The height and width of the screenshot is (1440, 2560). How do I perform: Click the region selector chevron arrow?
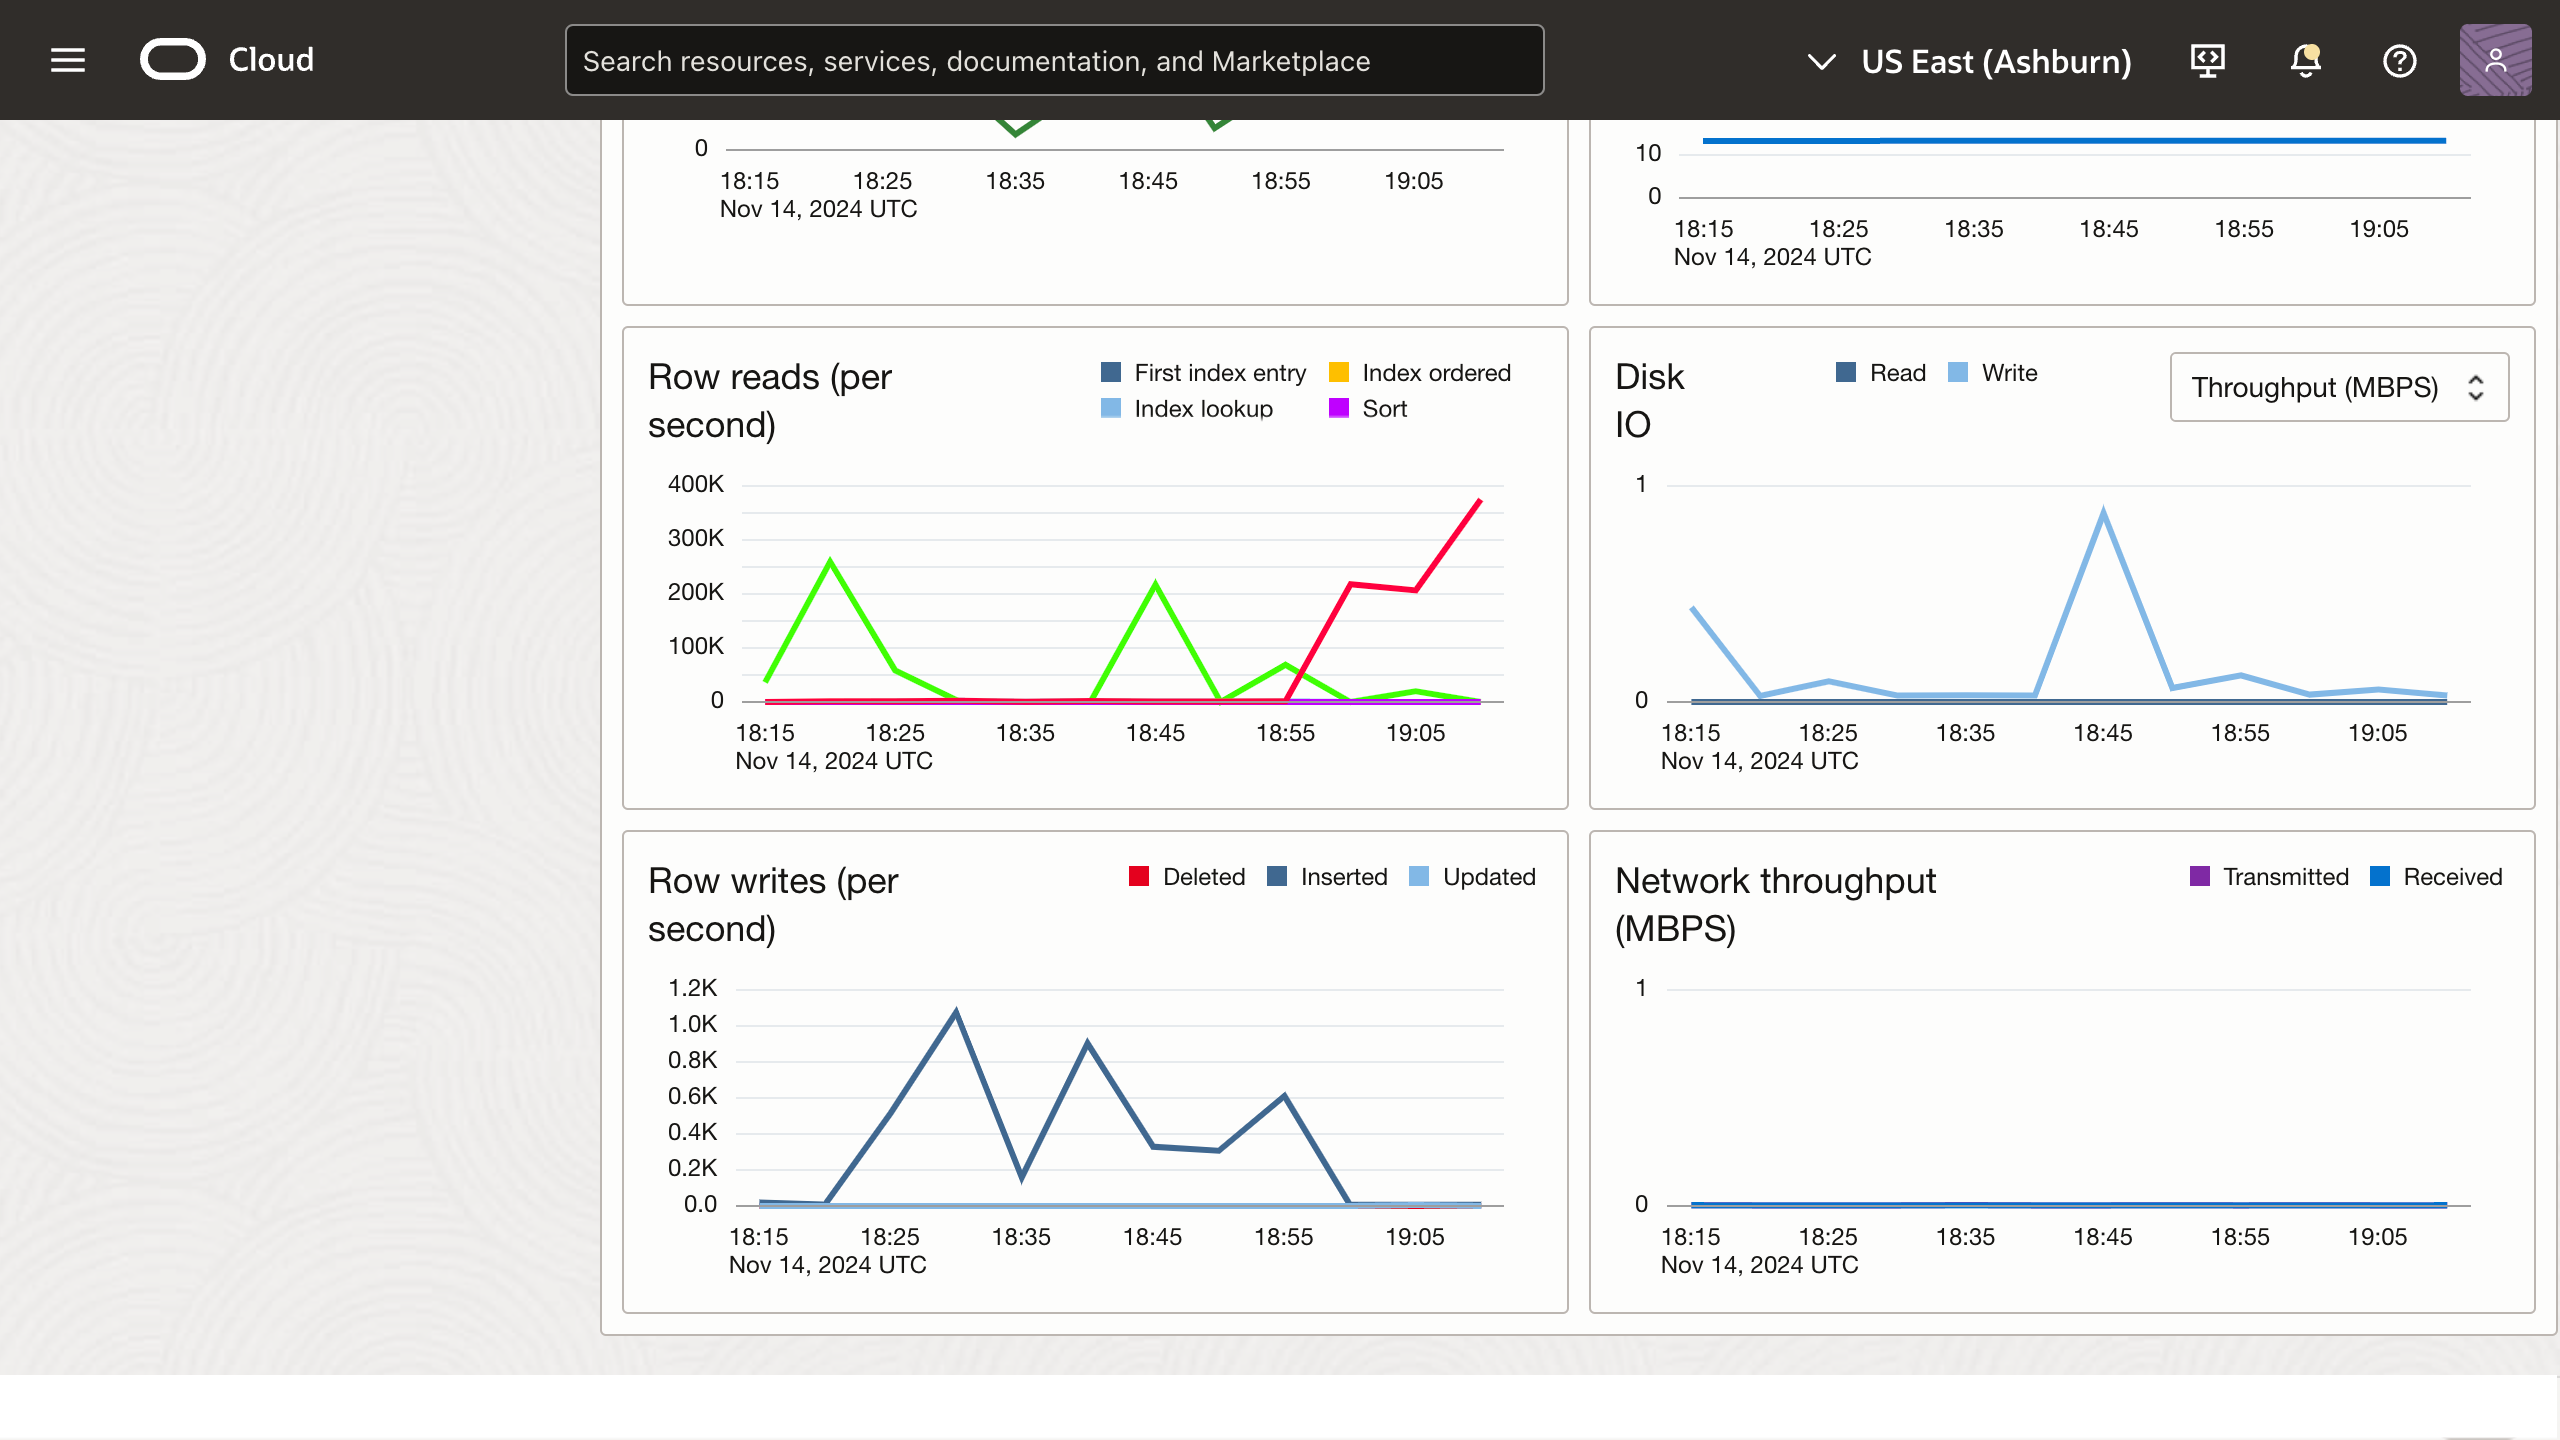(1821, 62)
